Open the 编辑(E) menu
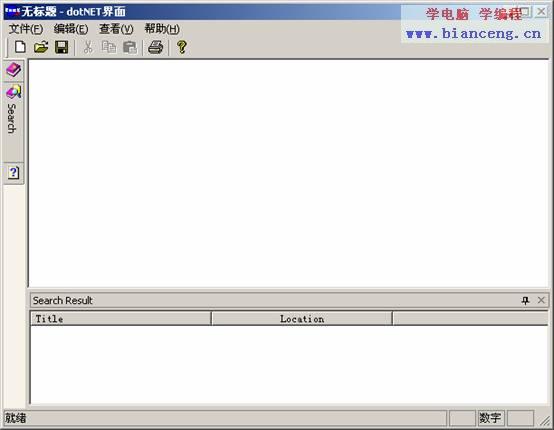Screen dimensions: 554x430 tap(71, 29)
